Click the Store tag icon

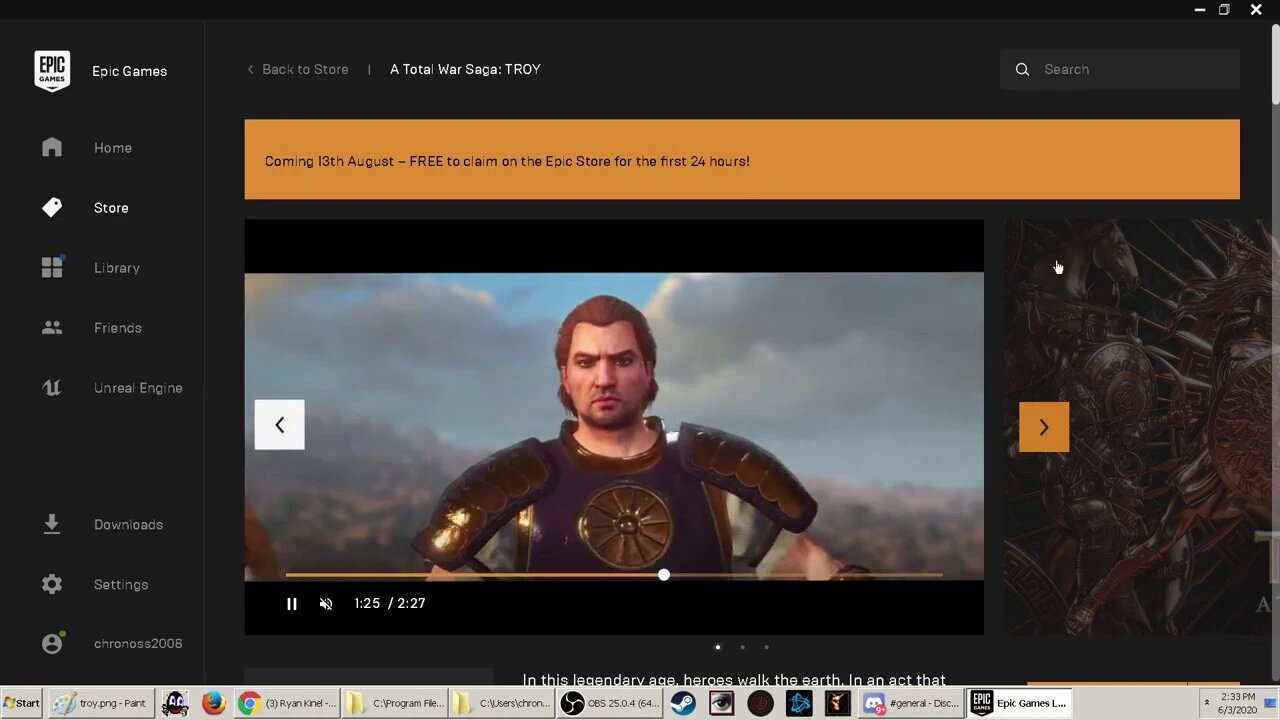click(52, 207)
